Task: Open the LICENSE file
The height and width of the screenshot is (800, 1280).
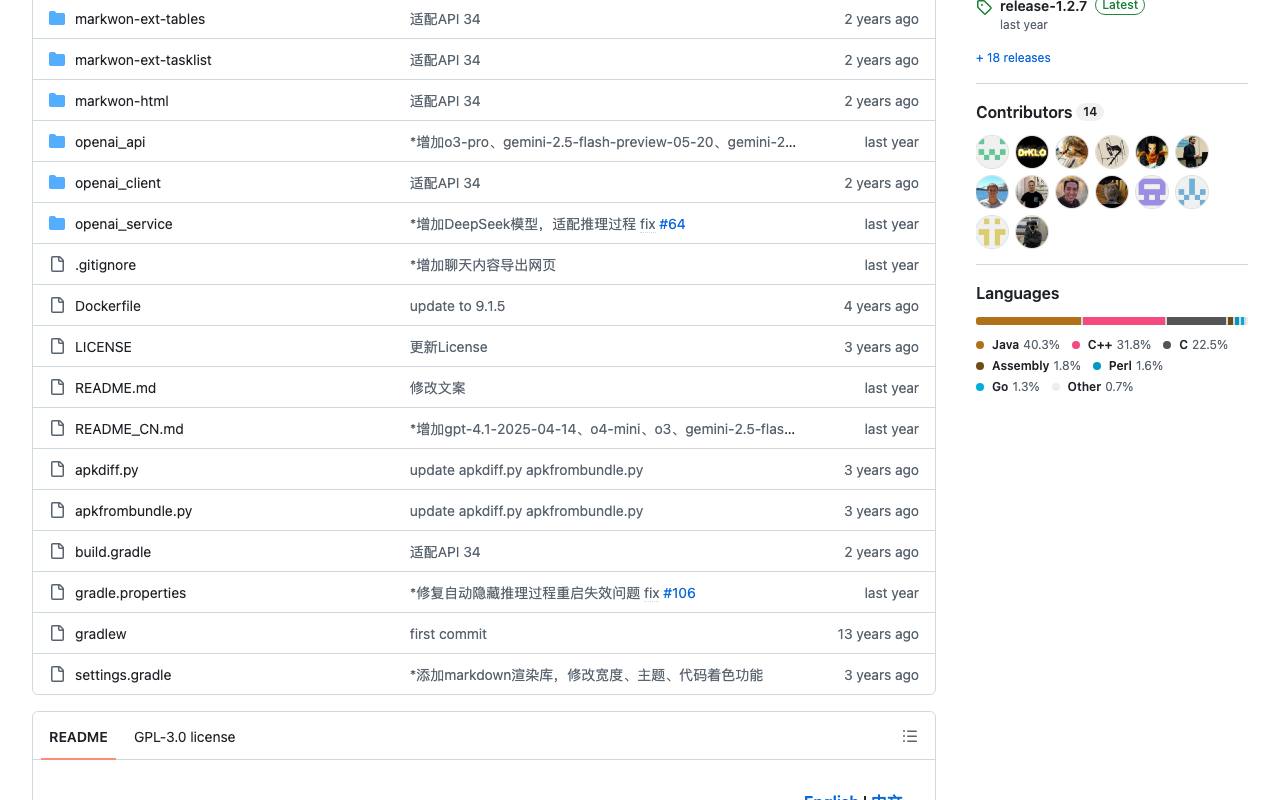Action: click(103, 347)
